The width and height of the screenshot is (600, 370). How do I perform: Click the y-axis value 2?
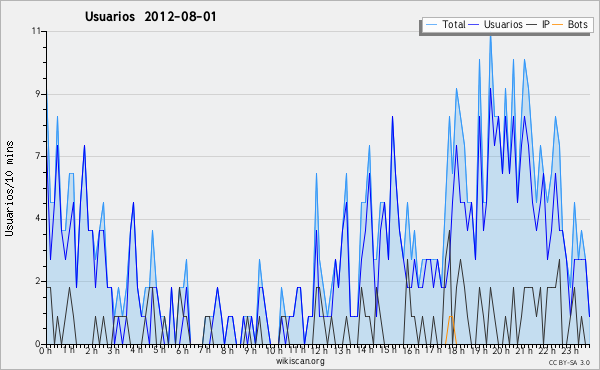coord(38,281)
